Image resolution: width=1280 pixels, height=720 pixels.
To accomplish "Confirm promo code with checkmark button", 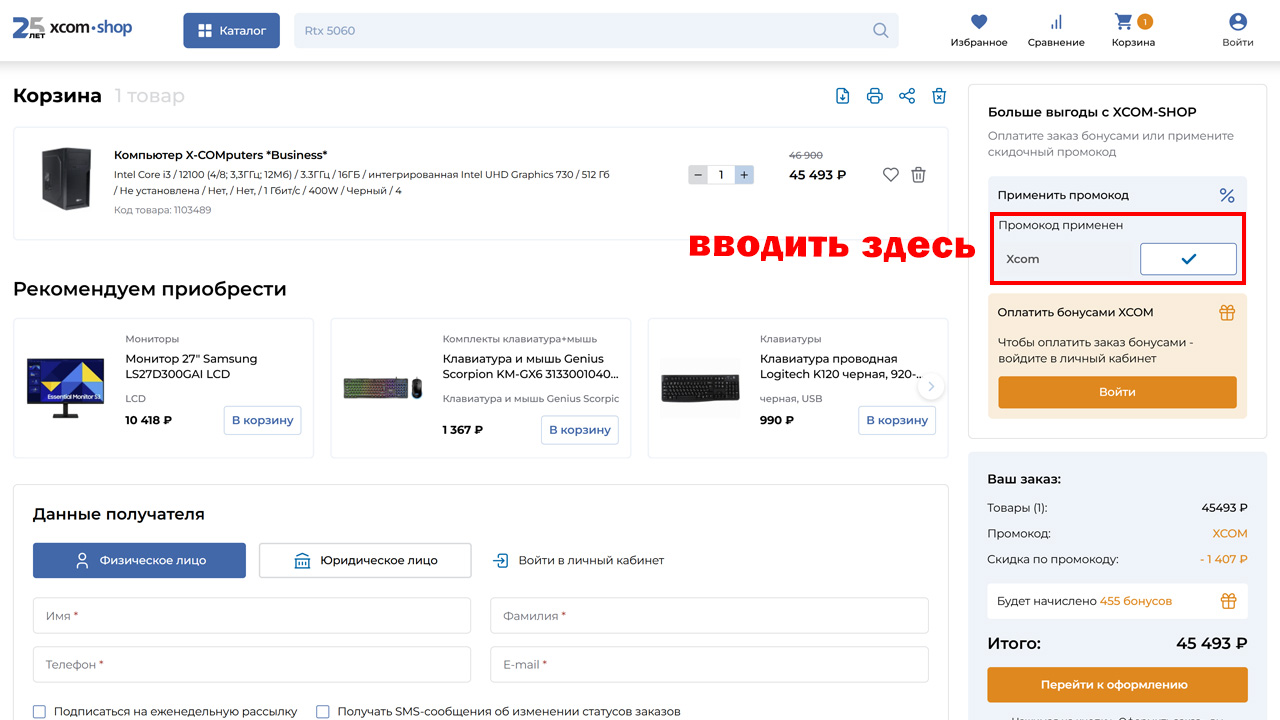I will (1188, 259).
